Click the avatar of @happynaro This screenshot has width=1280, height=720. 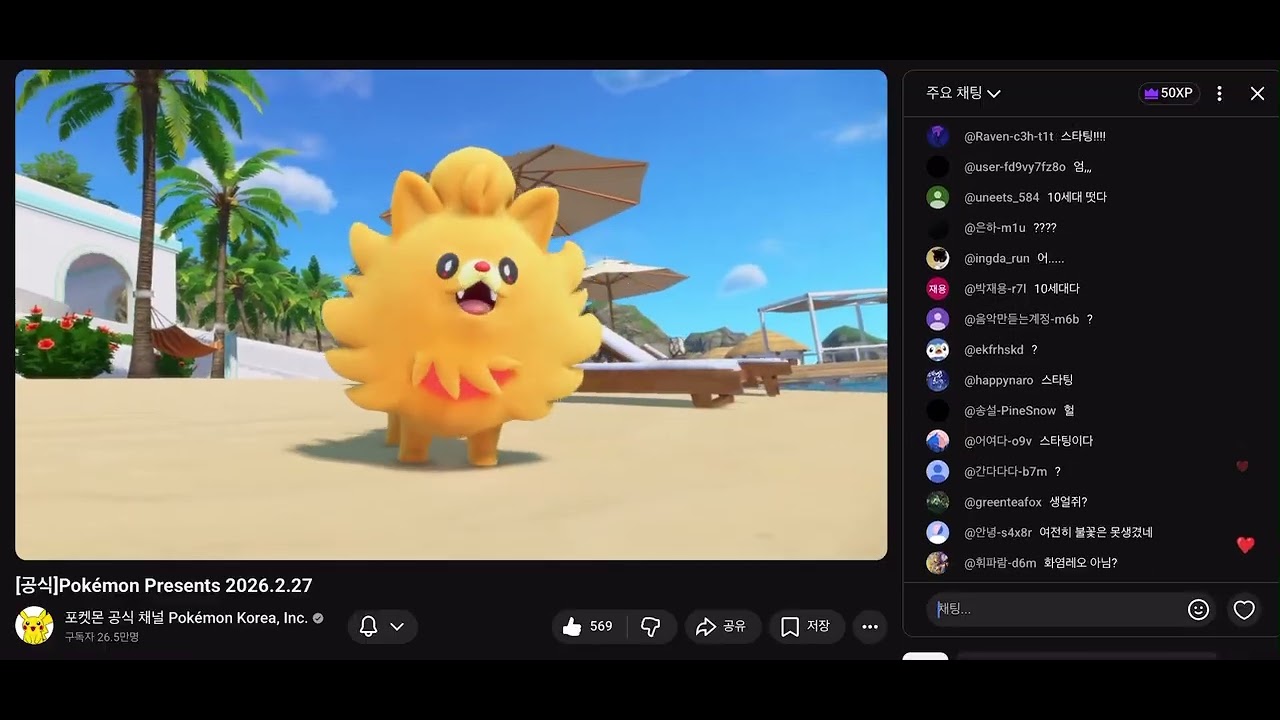click(x=937, y=380)
